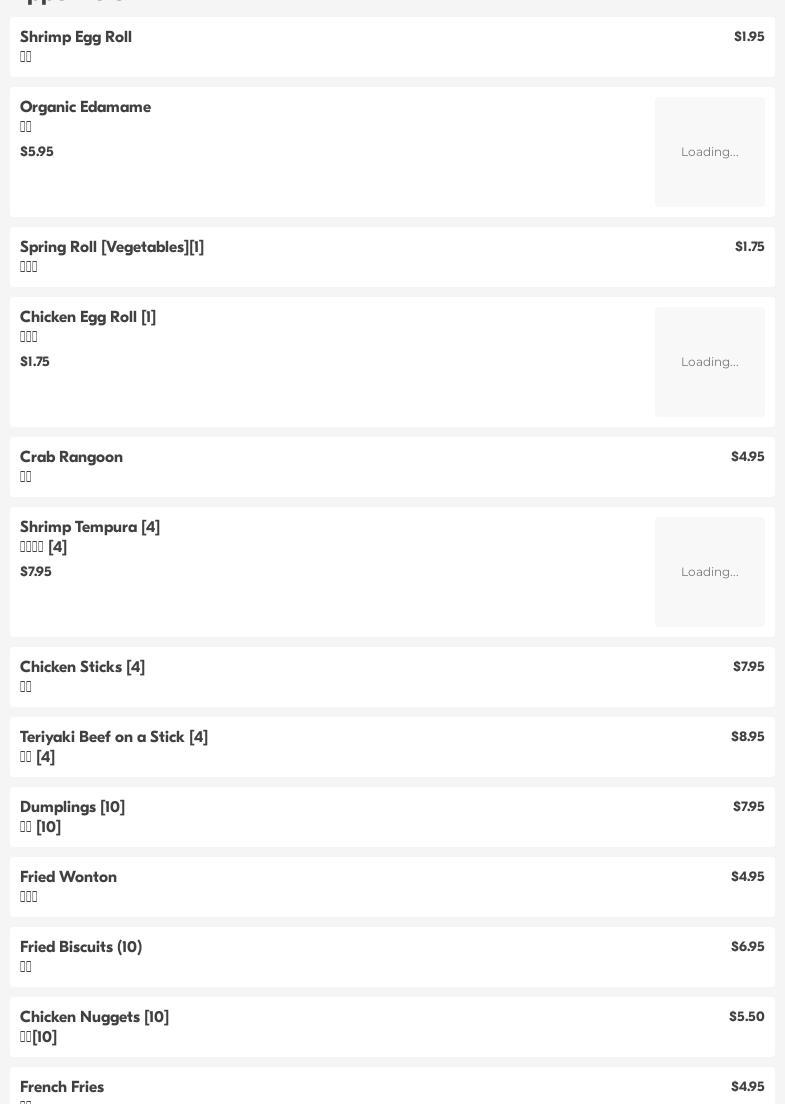The height and width of the screenshot is (1104, 785).
Task: Open Teriyaki Beef on a Stick
Action: (114, 737)
